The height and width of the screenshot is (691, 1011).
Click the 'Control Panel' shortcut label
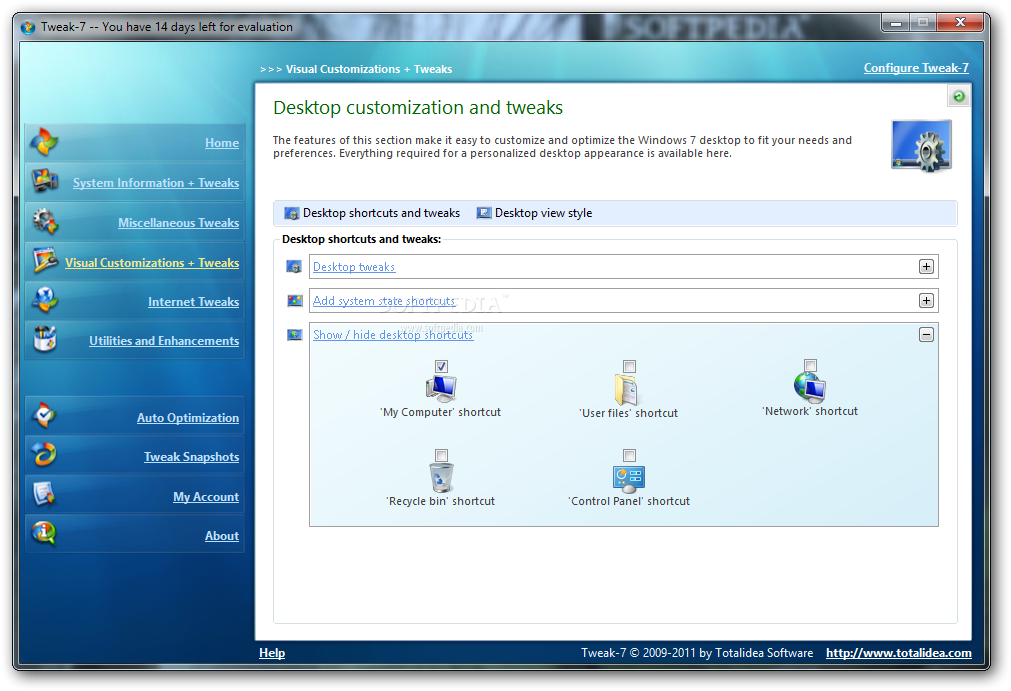629,501
